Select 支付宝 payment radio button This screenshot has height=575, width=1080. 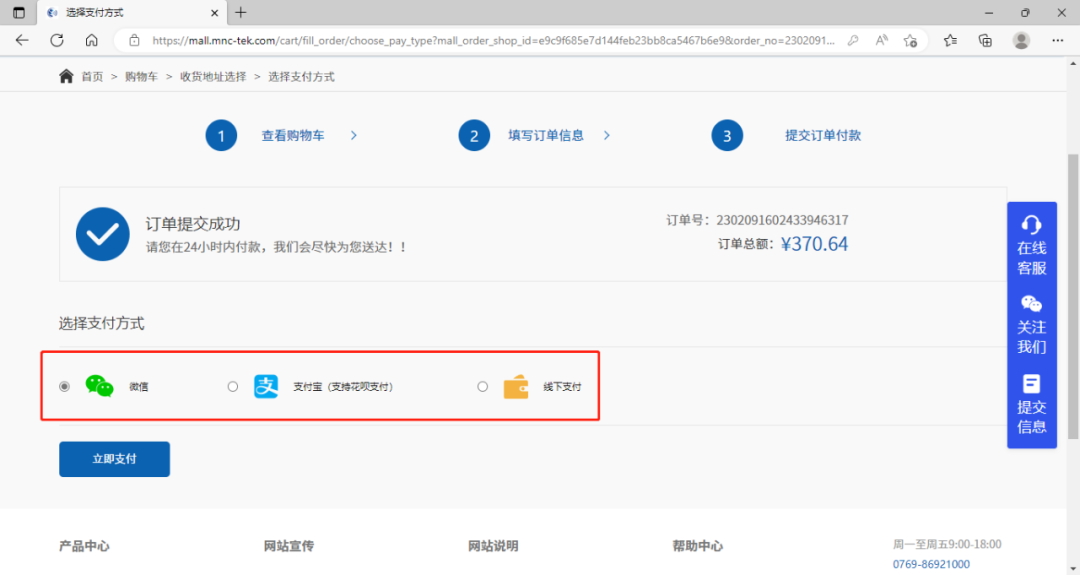click(x=233, y=386)
